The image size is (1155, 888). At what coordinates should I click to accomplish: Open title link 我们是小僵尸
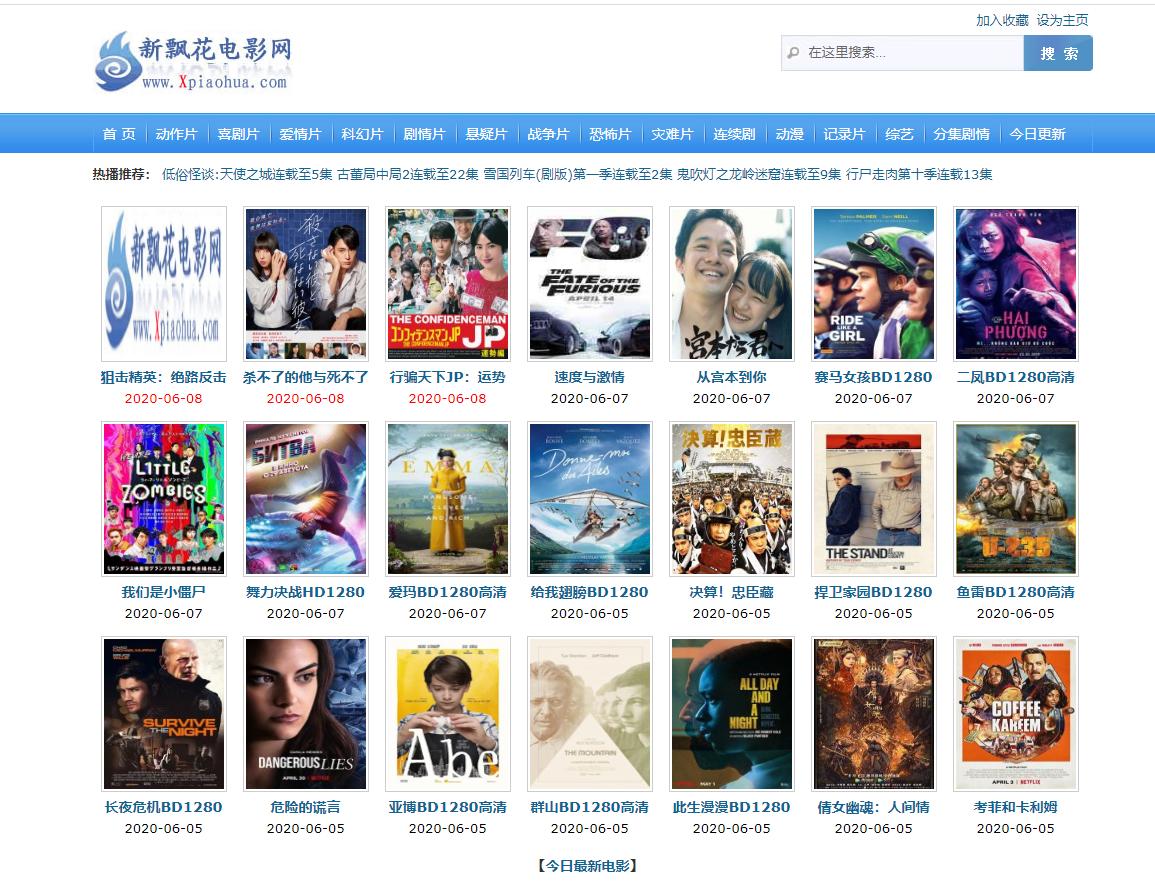pos(164,592)
